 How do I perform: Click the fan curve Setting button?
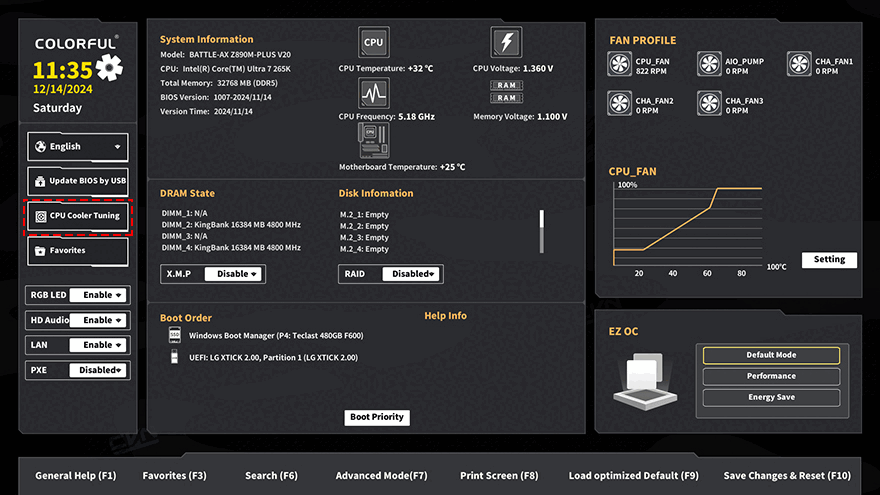pyautogui.click(x=829, y=259)
